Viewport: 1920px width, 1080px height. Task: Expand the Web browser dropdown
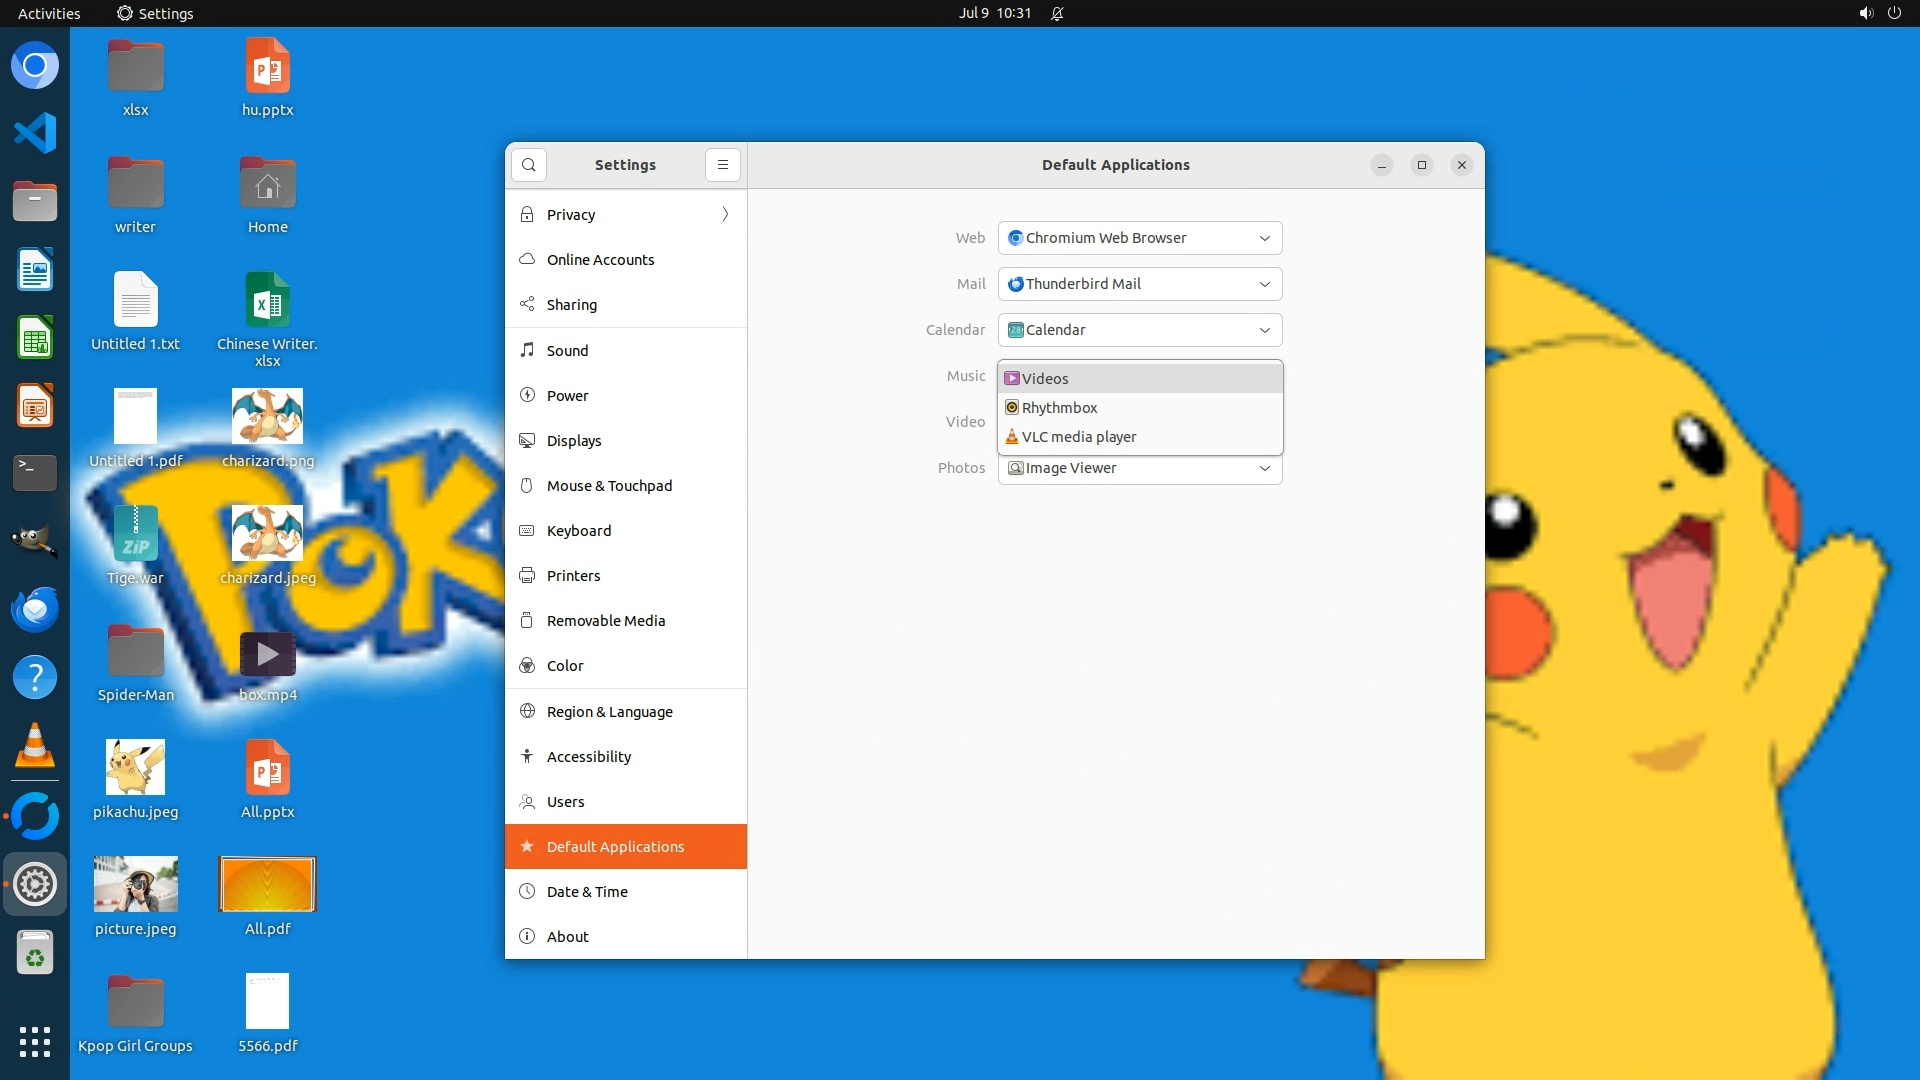click(1139, 238)
